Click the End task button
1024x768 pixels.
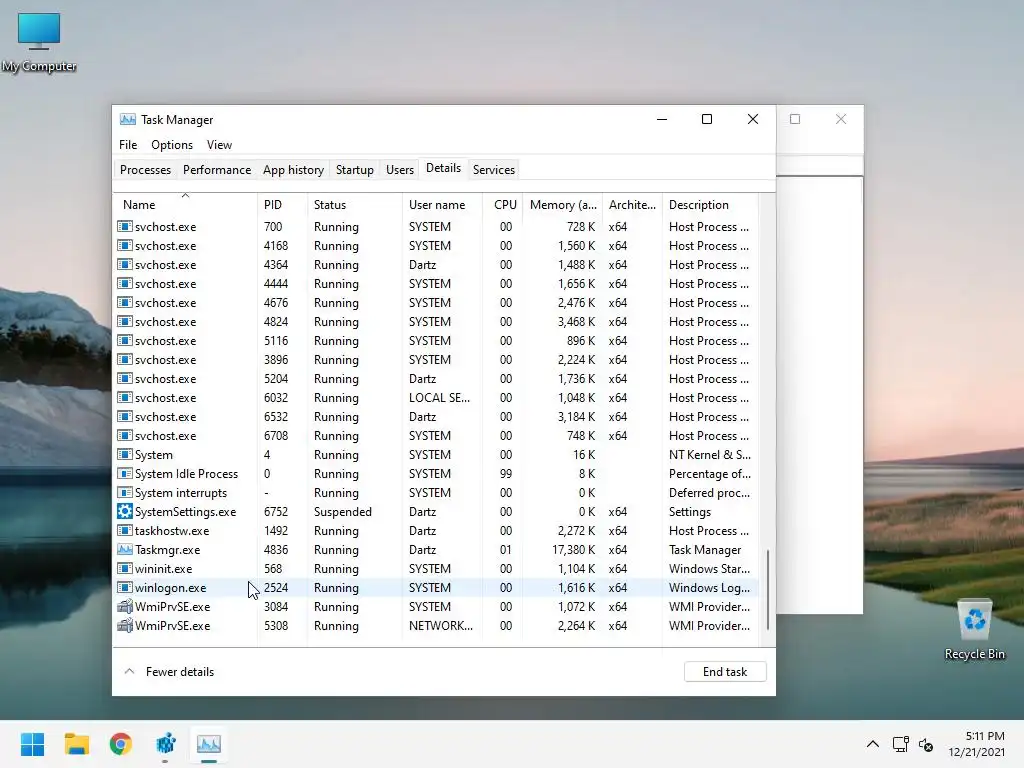click(725, 671)
